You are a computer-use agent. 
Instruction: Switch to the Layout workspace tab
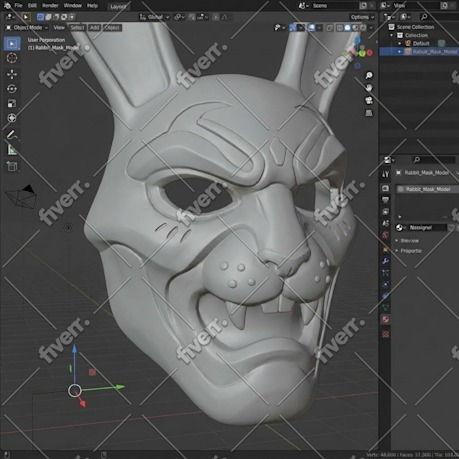[118, 6]
